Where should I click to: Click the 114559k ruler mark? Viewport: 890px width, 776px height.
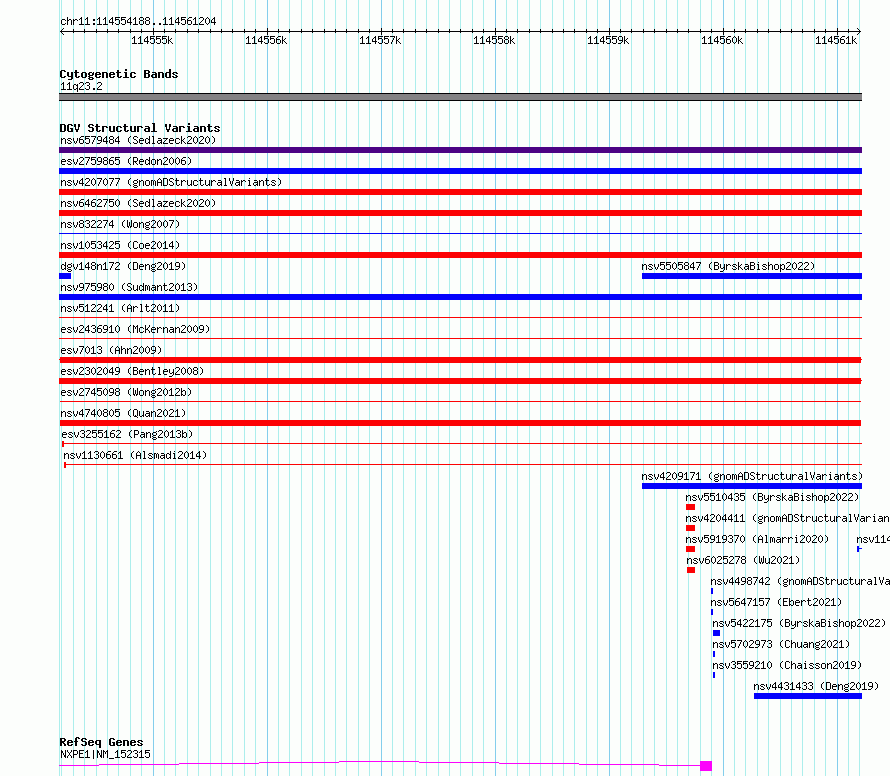(x=608, y=40)
